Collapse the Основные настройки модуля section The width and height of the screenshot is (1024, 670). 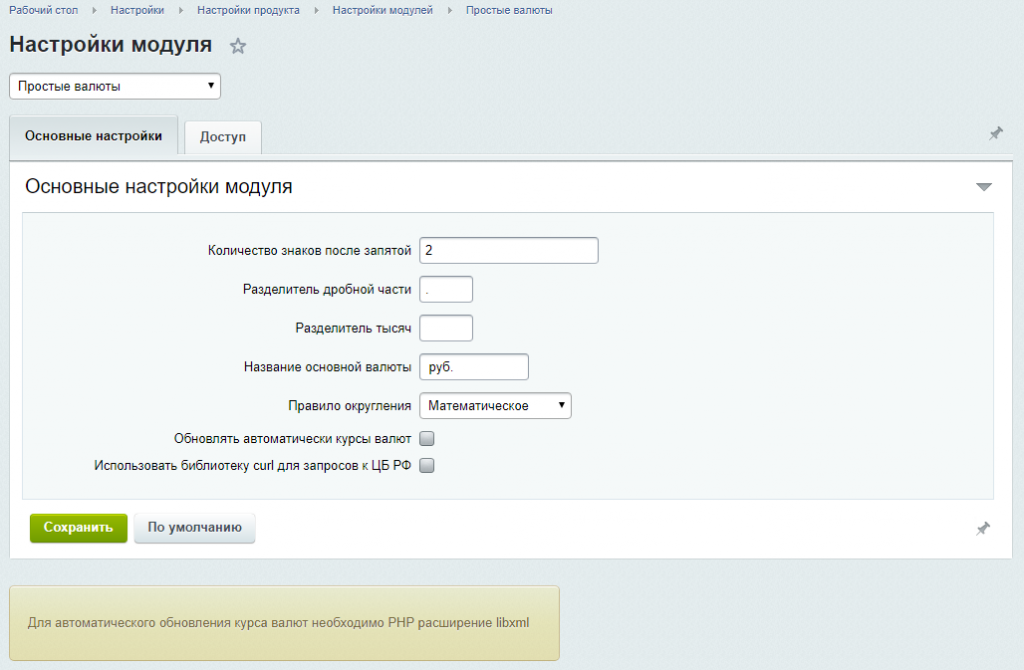tap(984, 187)
